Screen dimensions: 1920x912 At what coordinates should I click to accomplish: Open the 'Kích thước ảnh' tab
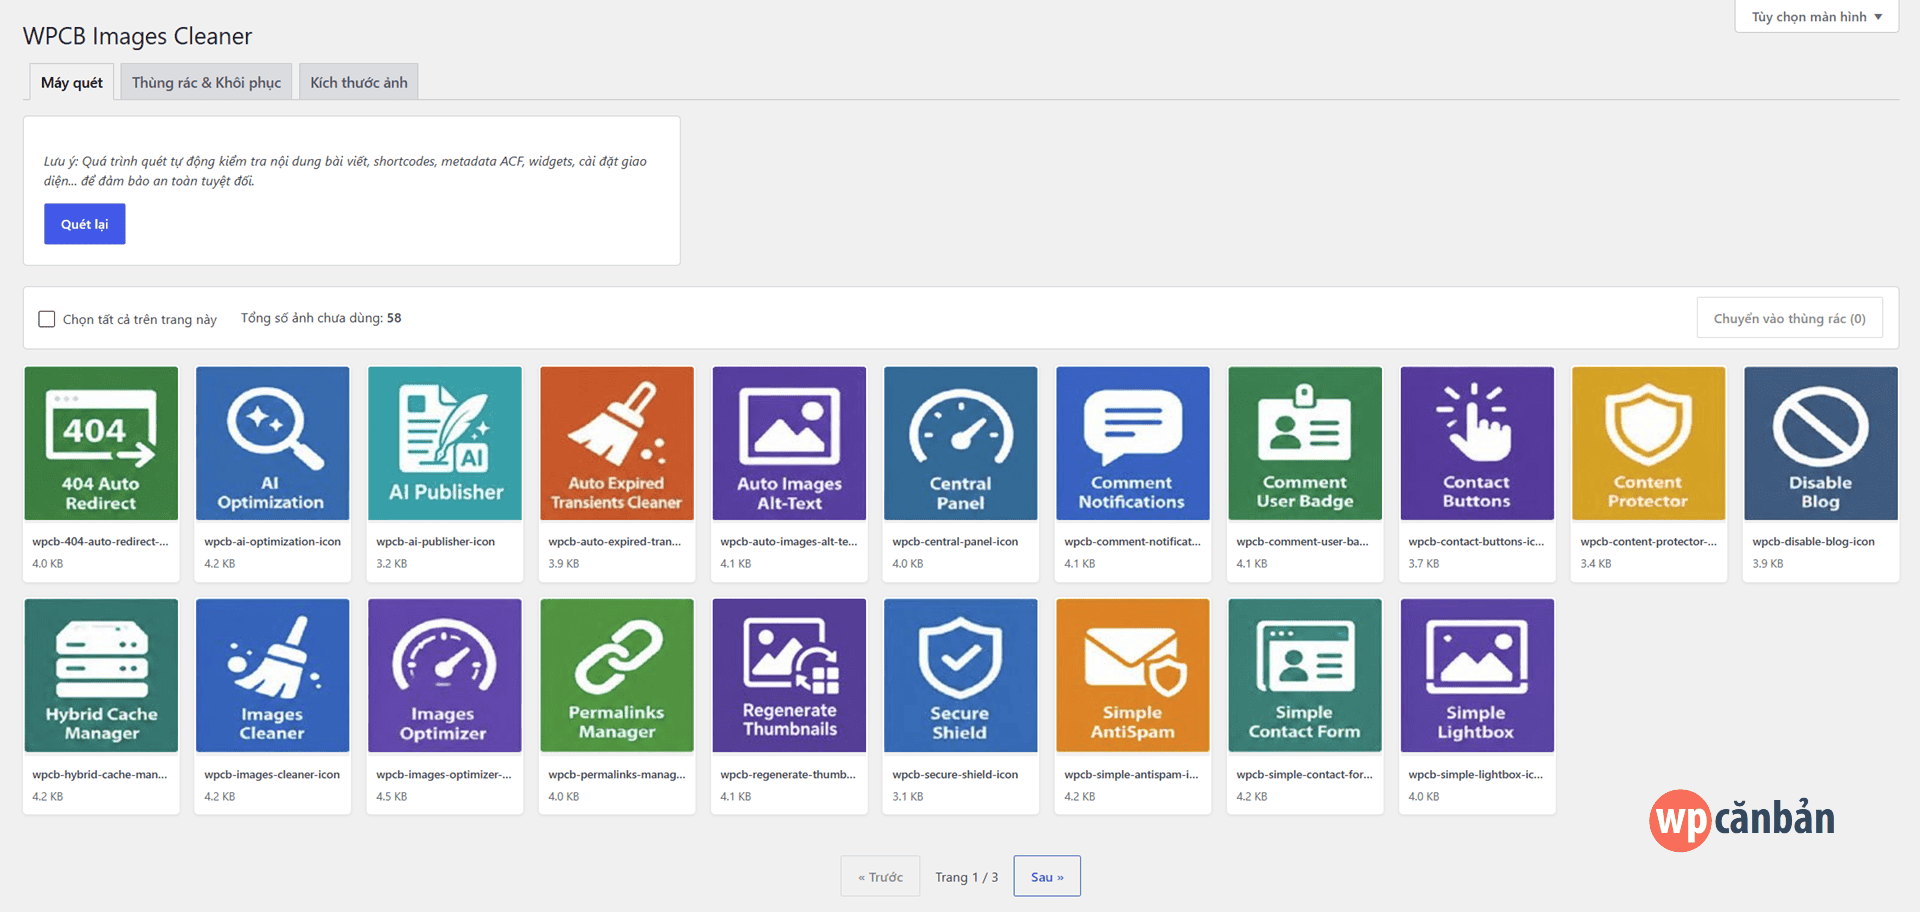point(359,83)
